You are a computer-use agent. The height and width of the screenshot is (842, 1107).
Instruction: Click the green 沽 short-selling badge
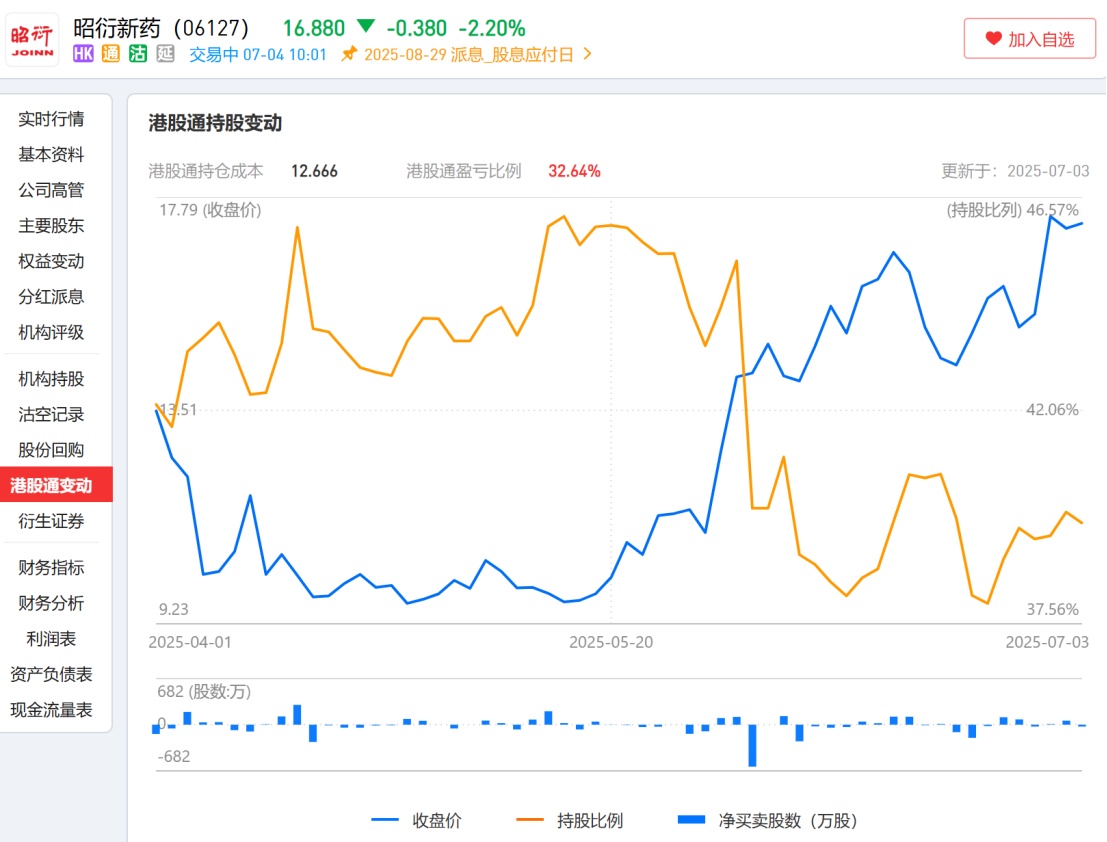(137, 54)
